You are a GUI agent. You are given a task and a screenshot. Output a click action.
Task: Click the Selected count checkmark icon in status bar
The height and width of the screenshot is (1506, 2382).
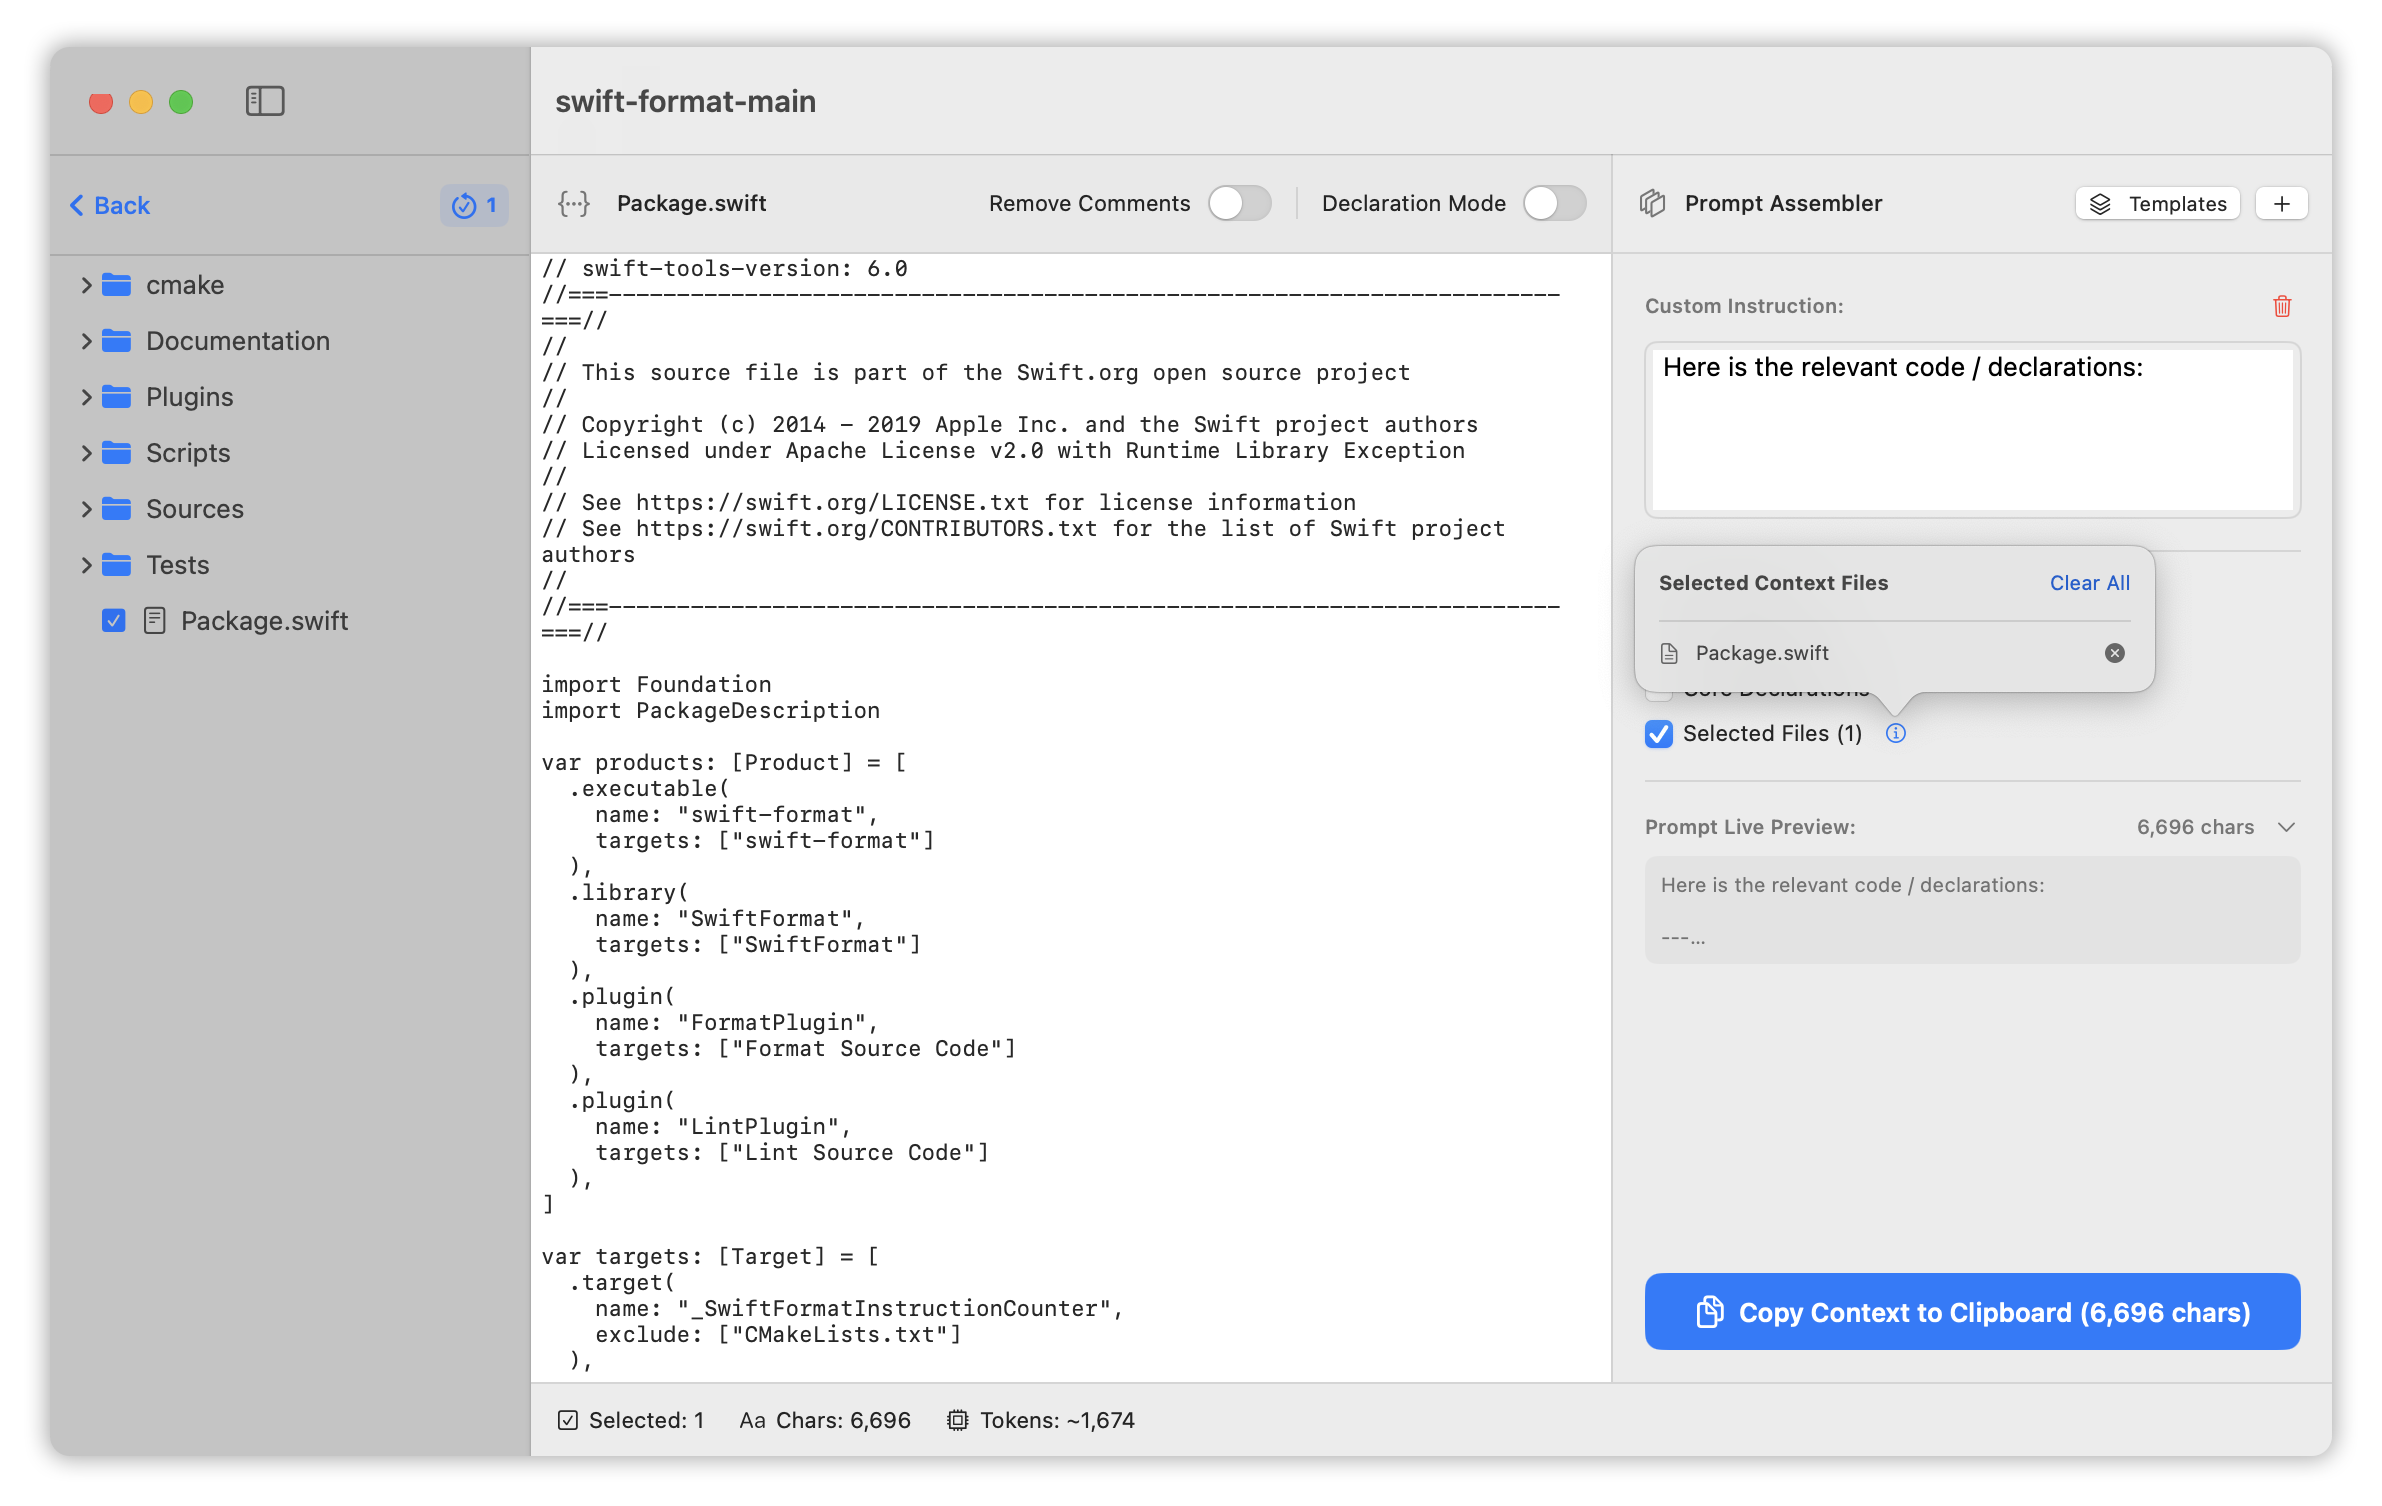(568, 1420)
